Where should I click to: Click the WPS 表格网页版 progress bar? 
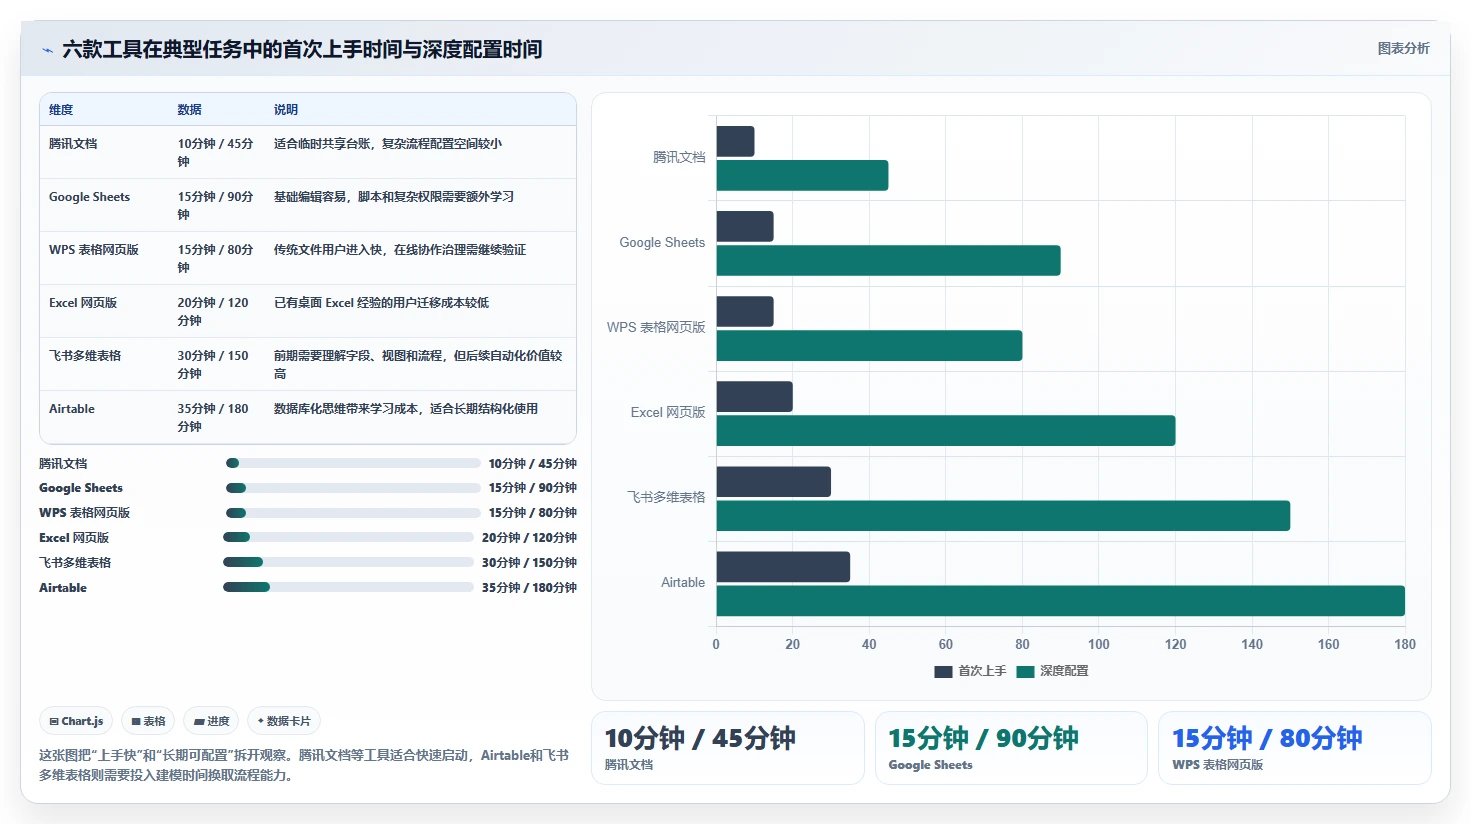(353, 513)
